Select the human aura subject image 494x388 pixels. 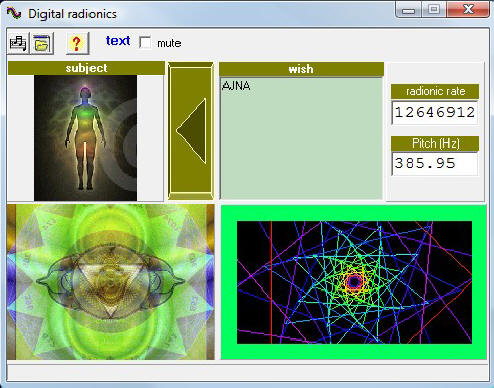[85, 138]
